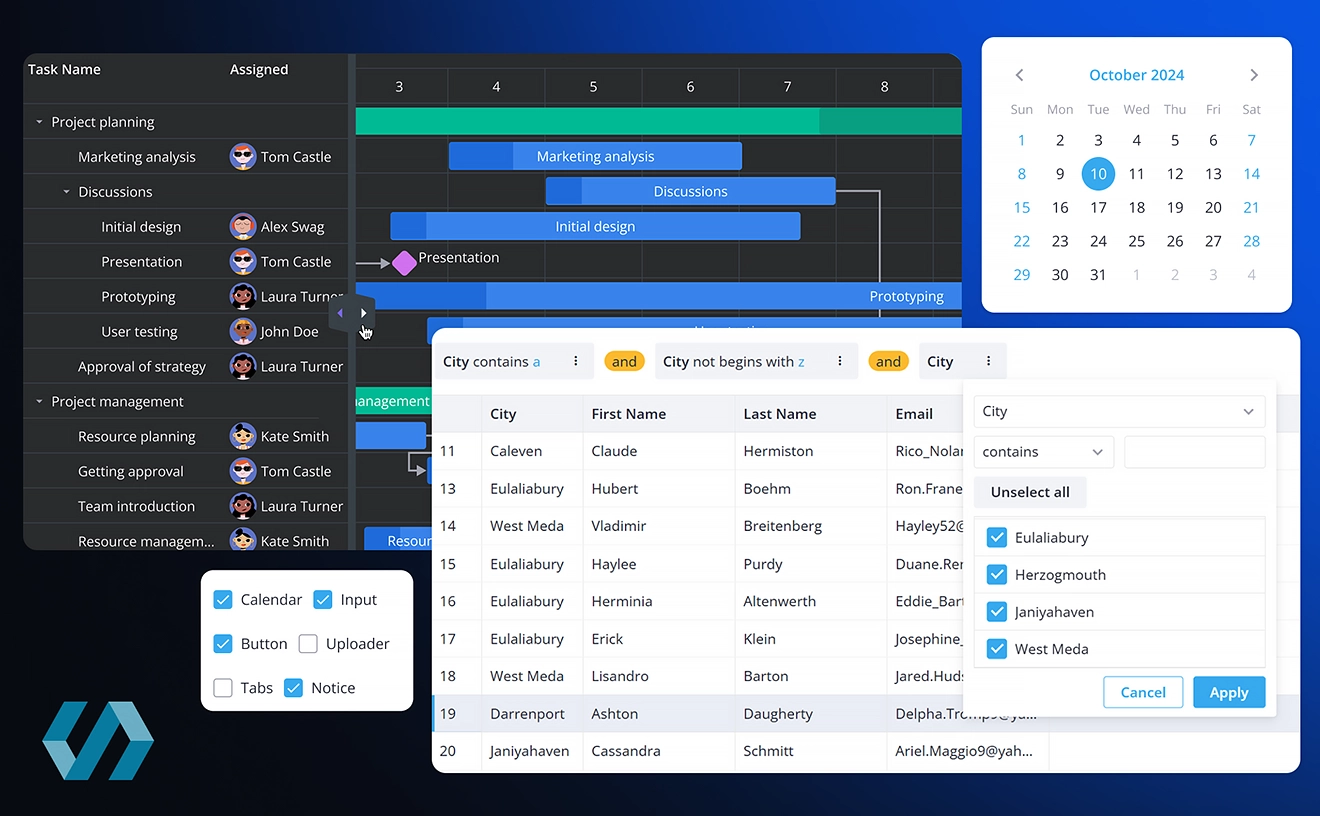Click John Doe's avatar in User testing row
Image resolution: width=1320 pixels, height=816 pixels.
pyautogui.click(x=242, y=331)
